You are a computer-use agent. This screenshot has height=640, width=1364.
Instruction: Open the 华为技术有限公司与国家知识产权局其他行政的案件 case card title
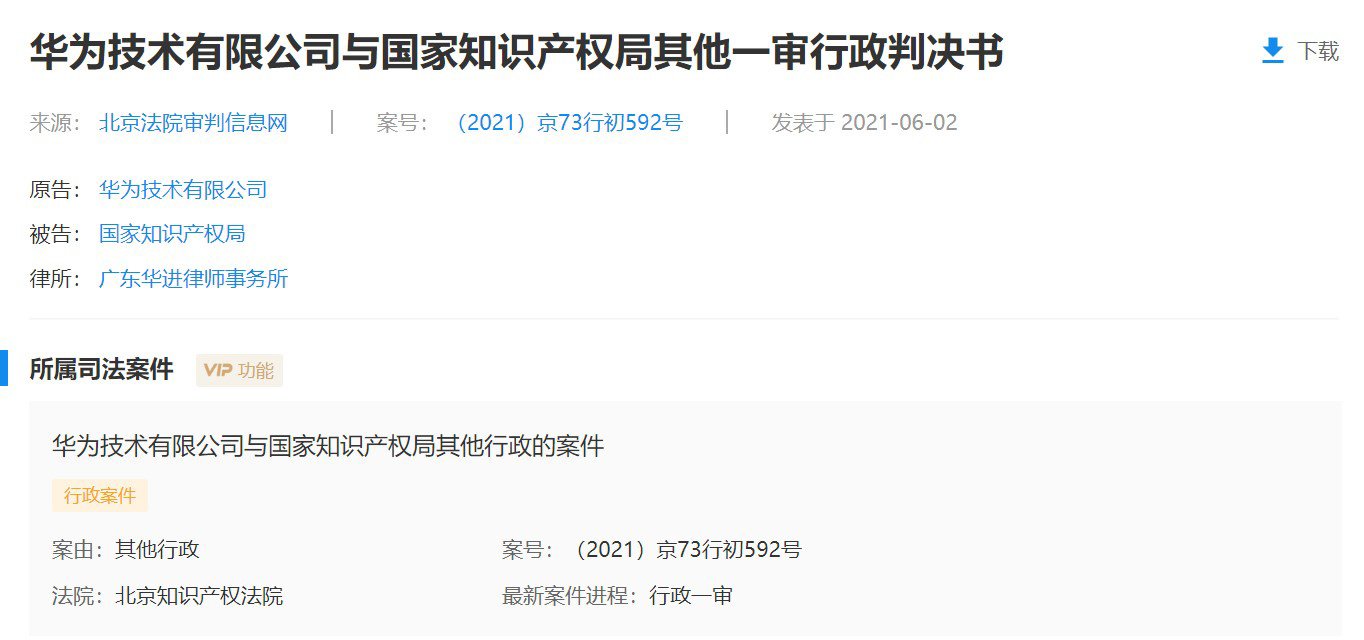328,446
